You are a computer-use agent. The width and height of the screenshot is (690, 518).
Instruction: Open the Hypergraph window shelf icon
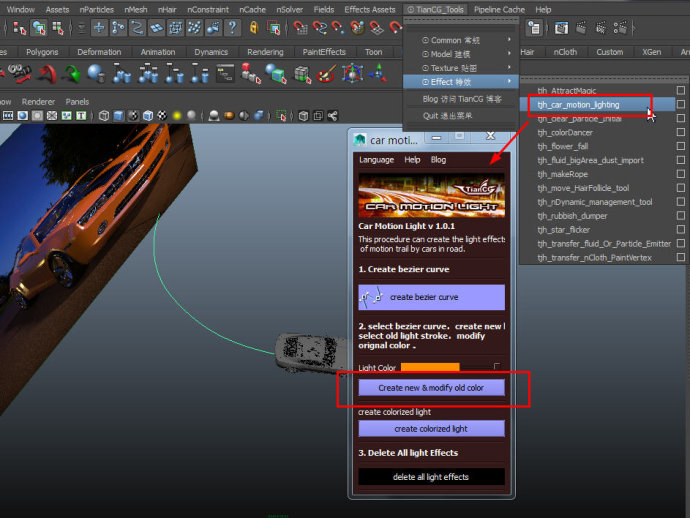tap(225, 73)
